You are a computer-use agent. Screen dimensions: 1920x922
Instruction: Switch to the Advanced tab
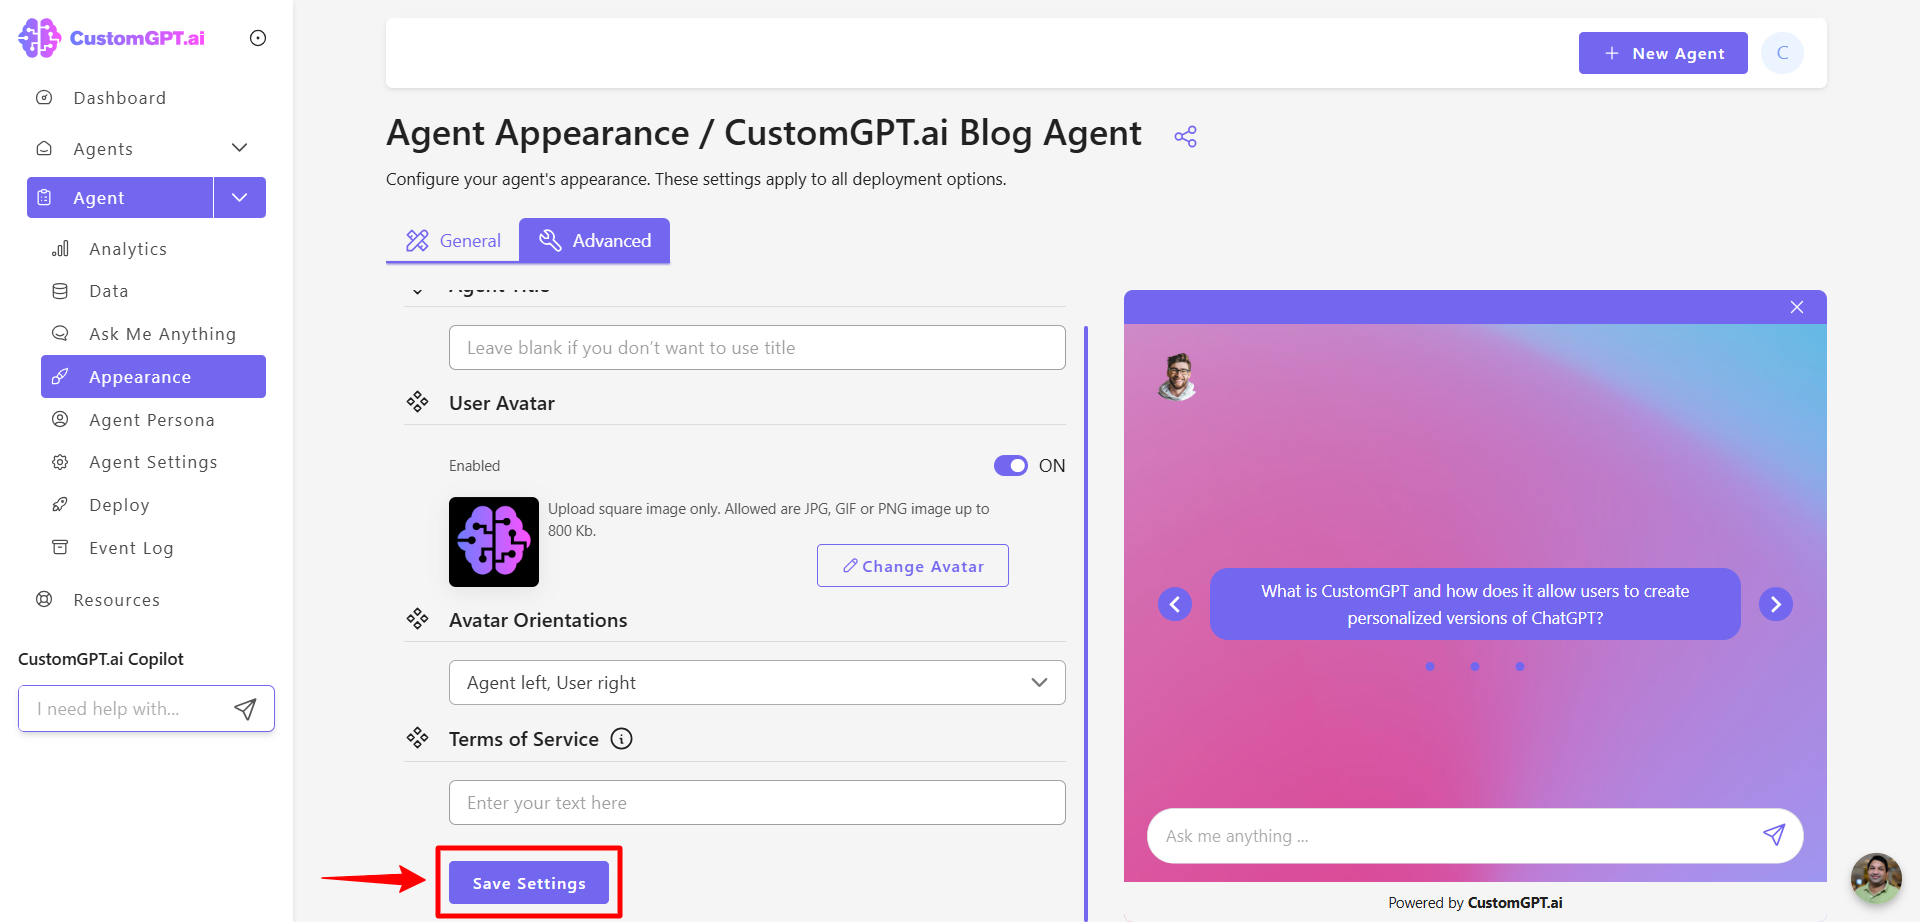coord(595,241)
